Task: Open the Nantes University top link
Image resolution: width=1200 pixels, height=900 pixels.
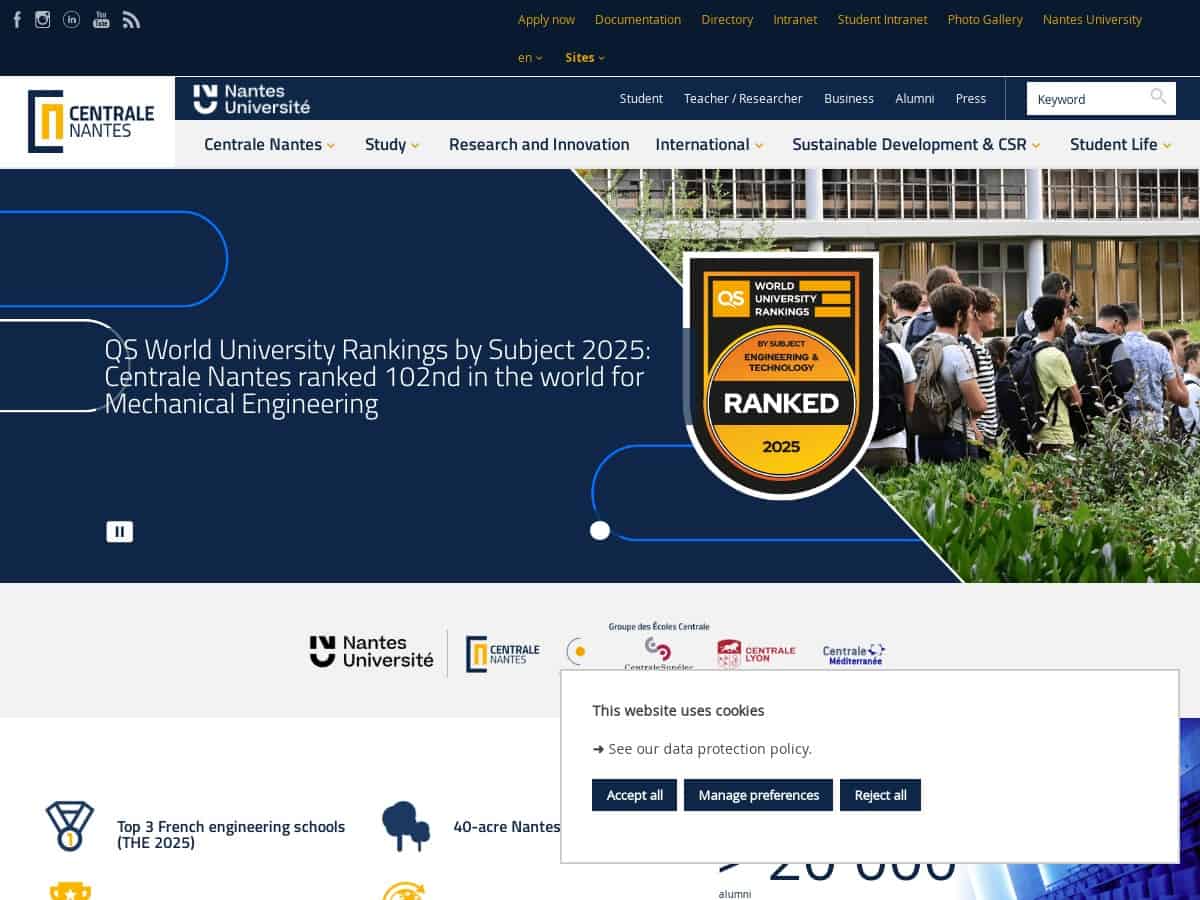Action: 1092,19
